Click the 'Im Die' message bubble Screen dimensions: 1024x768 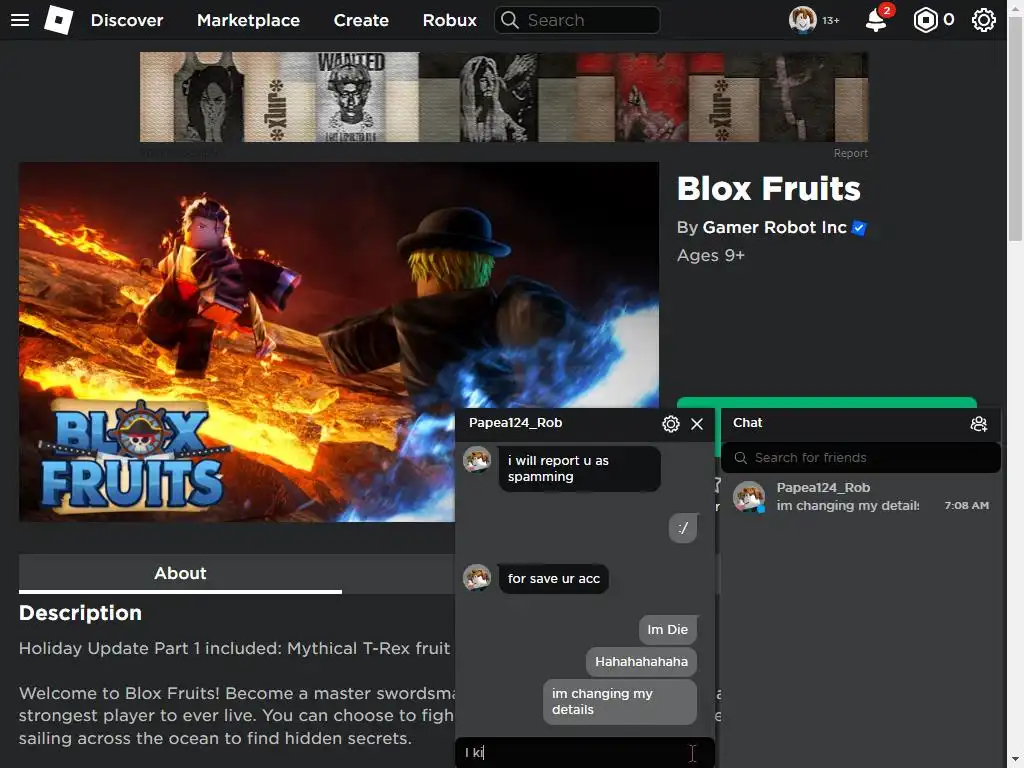point(667,630)
